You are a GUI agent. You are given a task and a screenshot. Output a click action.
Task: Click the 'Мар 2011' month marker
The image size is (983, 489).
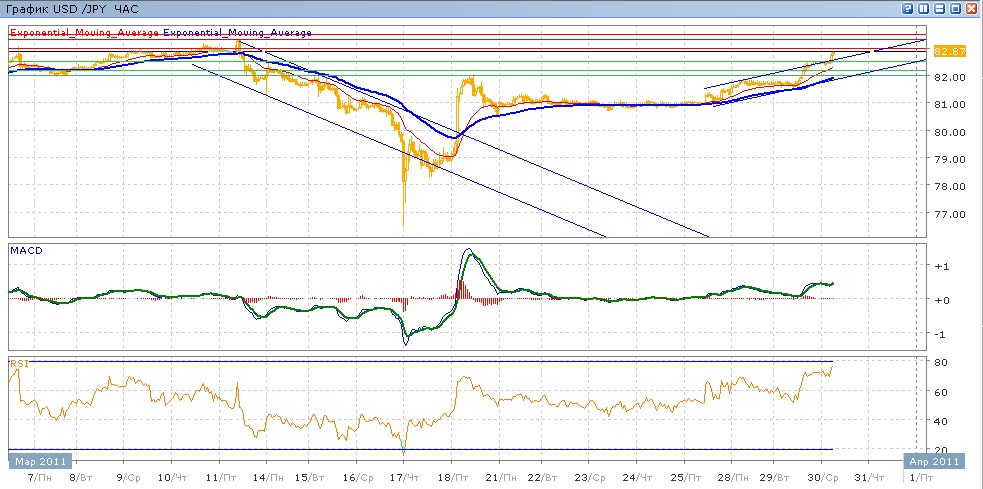[x=41, y=461]
